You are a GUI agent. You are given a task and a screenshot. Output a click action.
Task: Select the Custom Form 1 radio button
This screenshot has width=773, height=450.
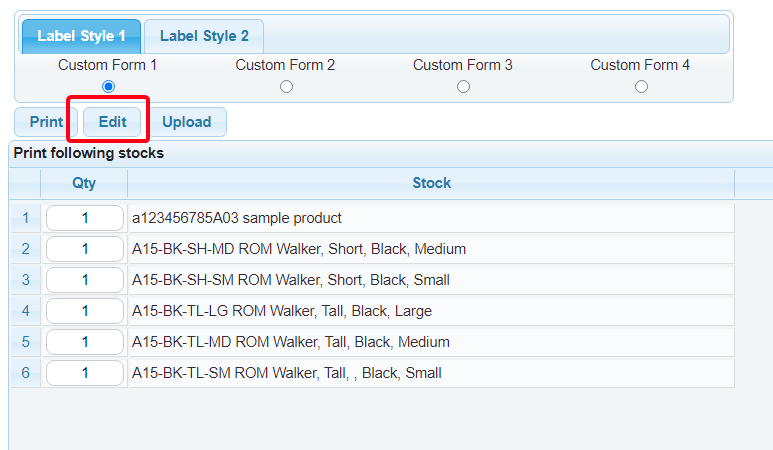[x=108, y=87]
